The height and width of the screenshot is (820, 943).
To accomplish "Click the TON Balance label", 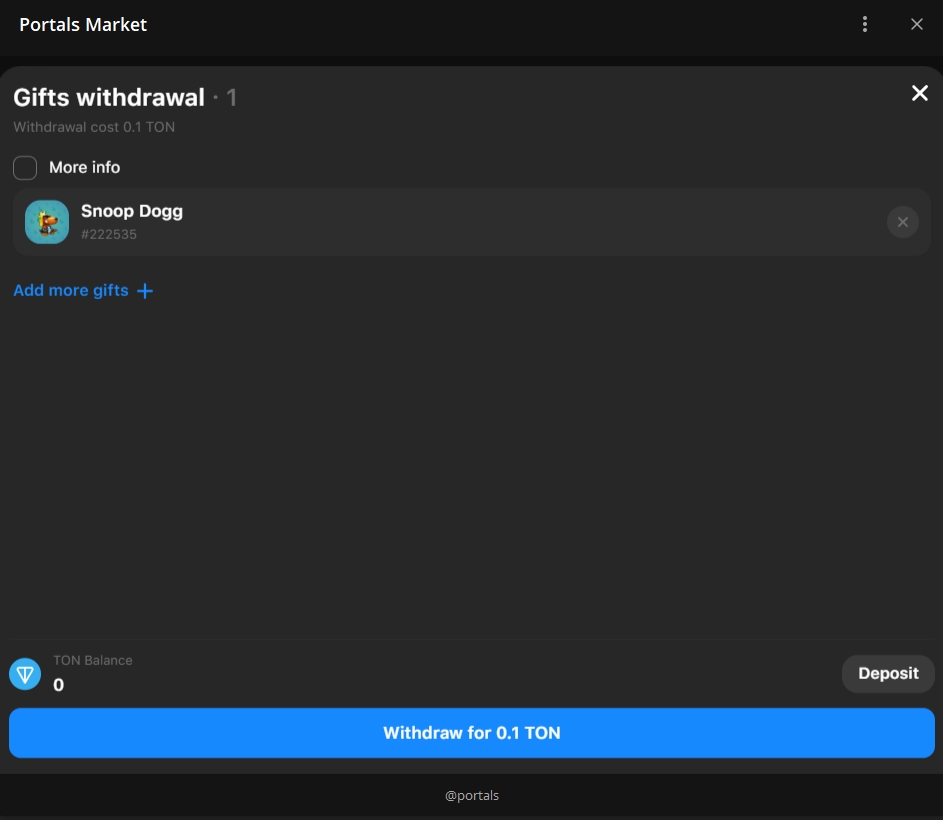I will (x=92, y=660).
